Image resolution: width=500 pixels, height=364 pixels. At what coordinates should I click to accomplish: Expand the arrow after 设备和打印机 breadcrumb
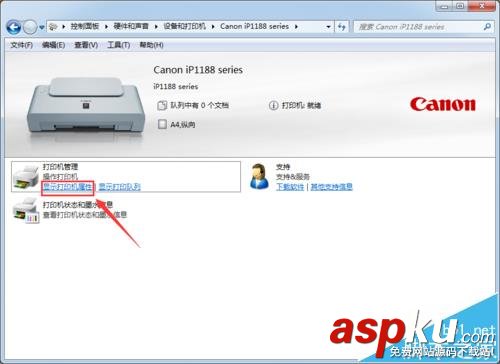pos(213,27)
